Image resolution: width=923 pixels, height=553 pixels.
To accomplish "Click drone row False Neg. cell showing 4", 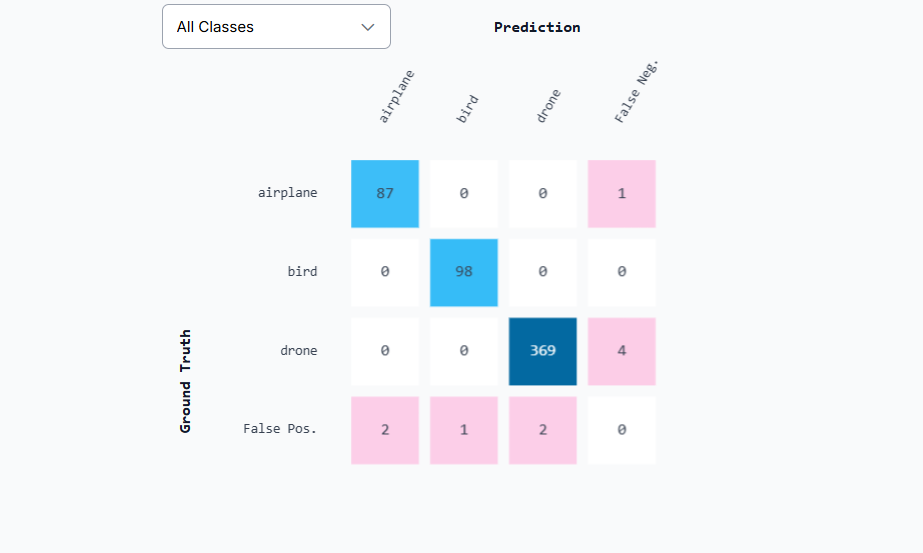I will click(622, 351).
